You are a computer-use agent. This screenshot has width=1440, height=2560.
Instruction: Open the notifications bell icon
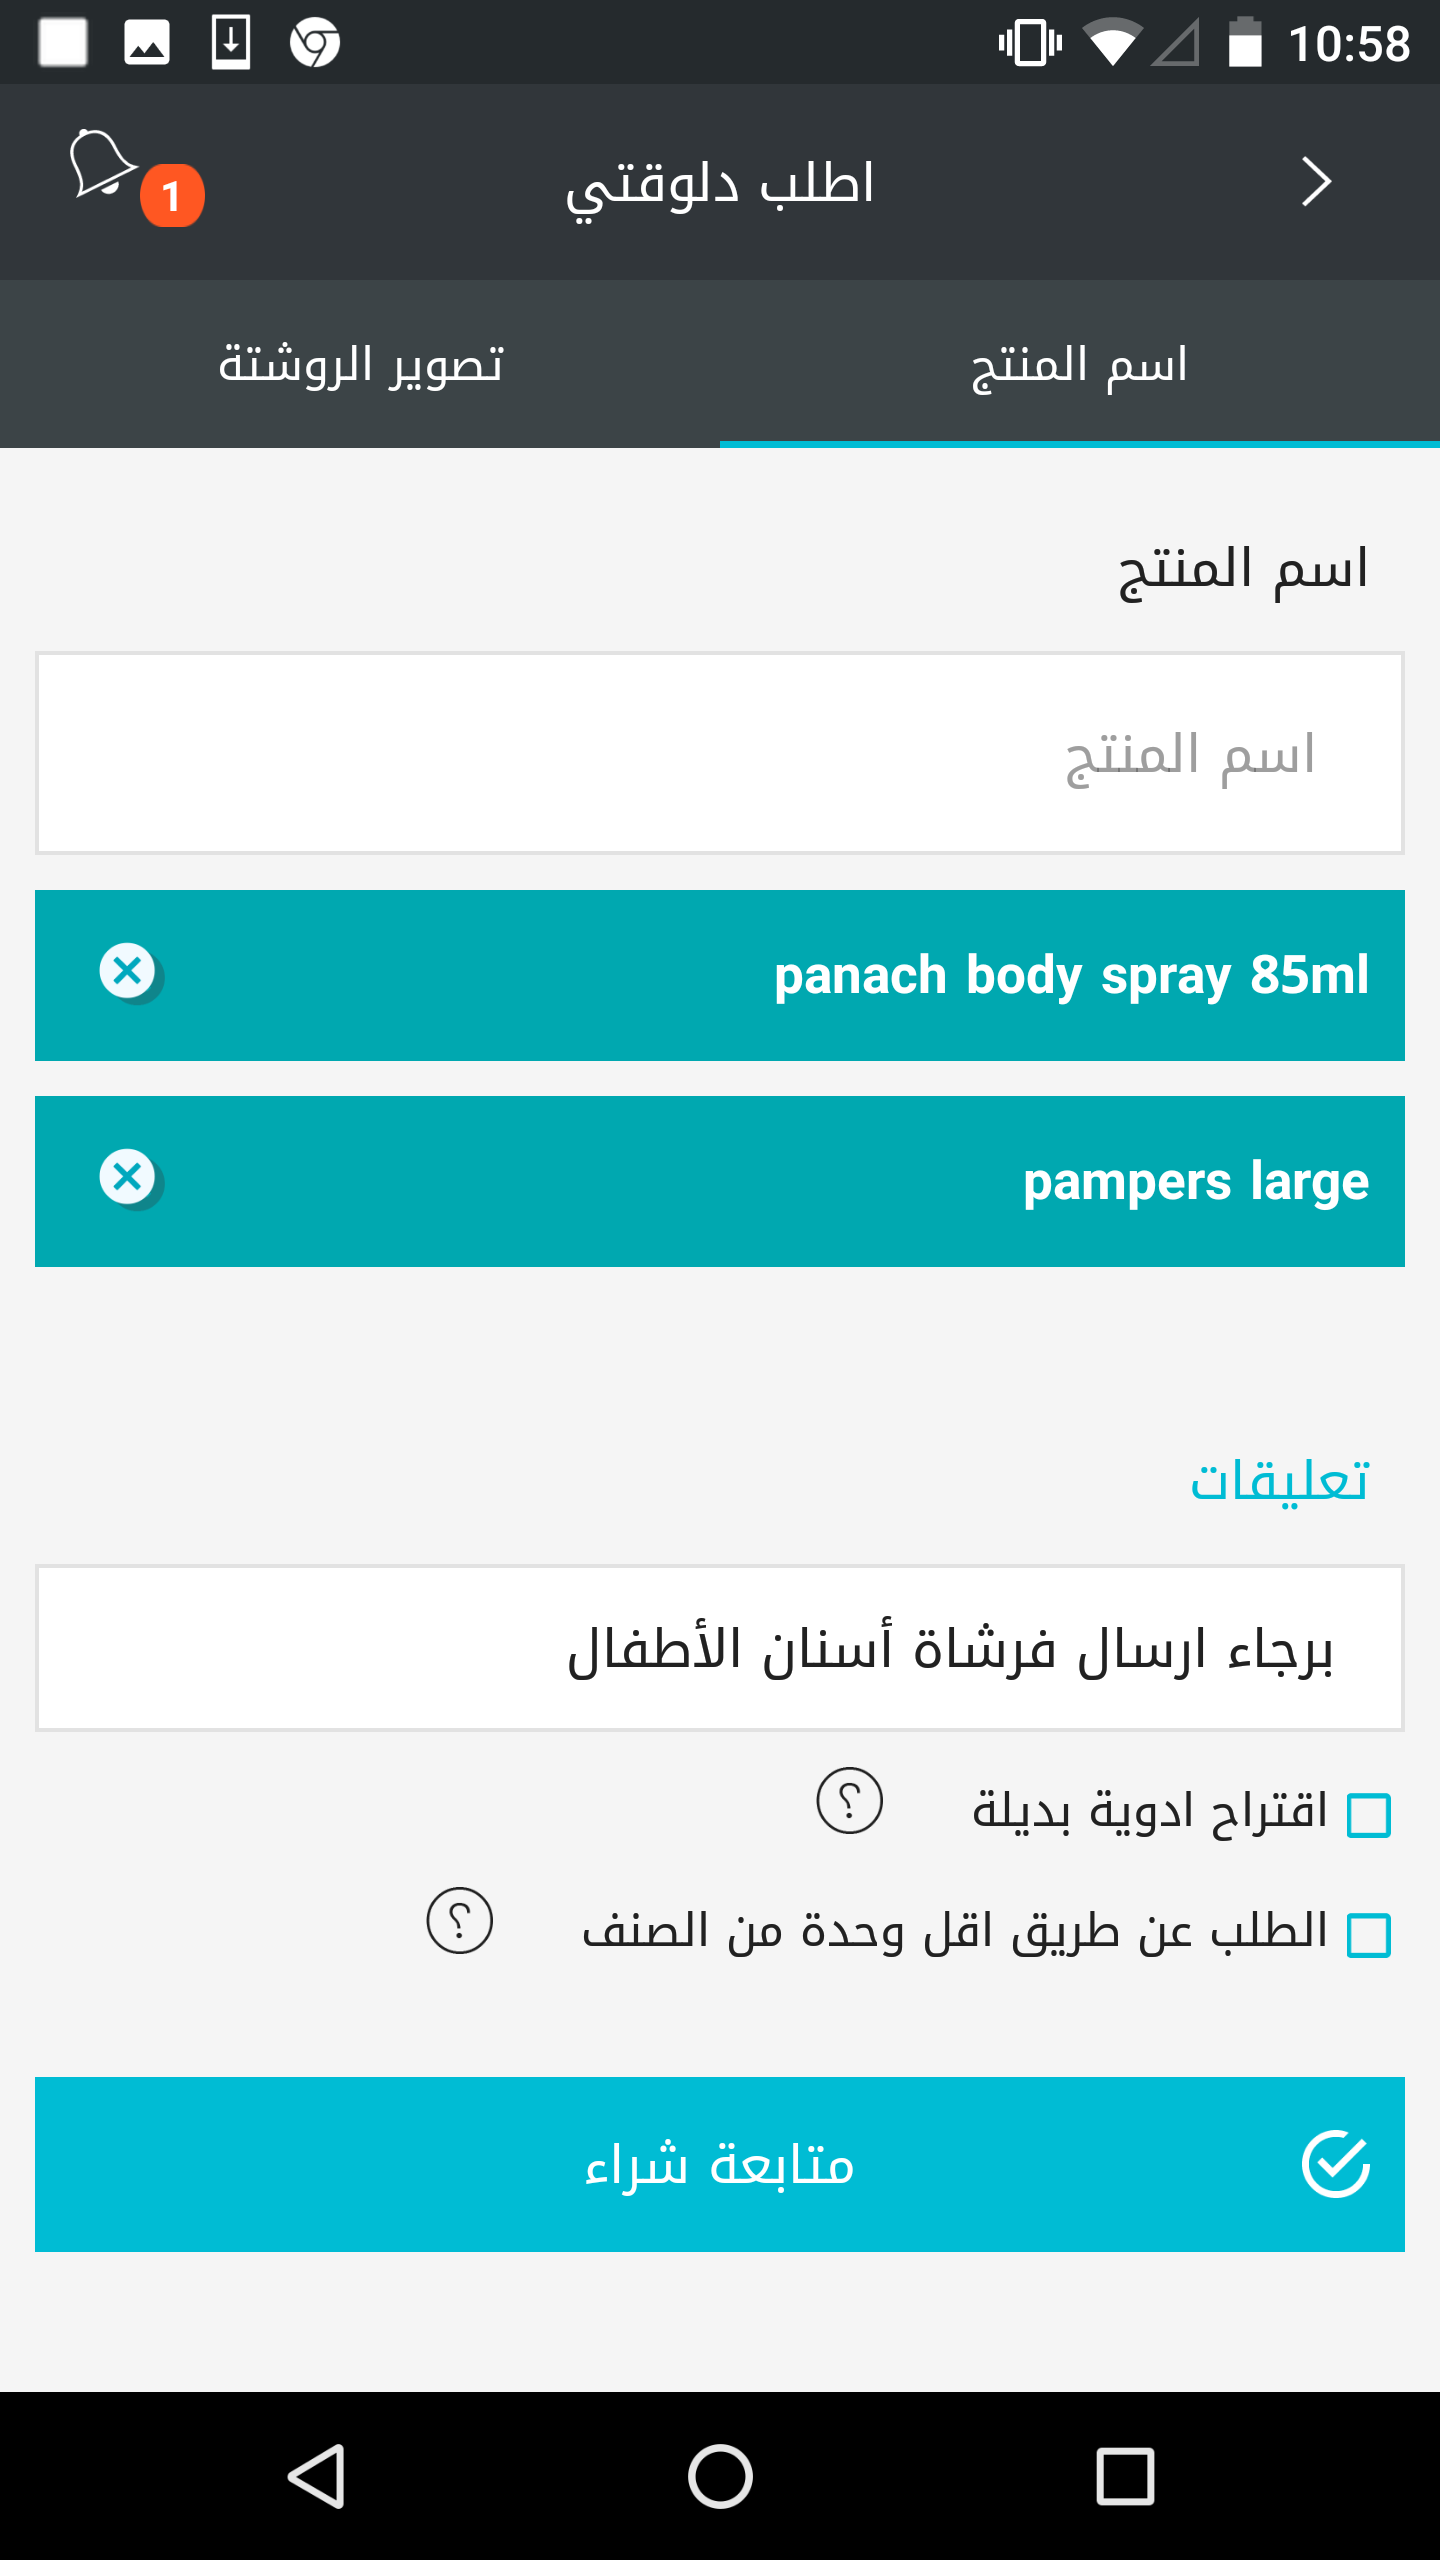tap(102, 164)
